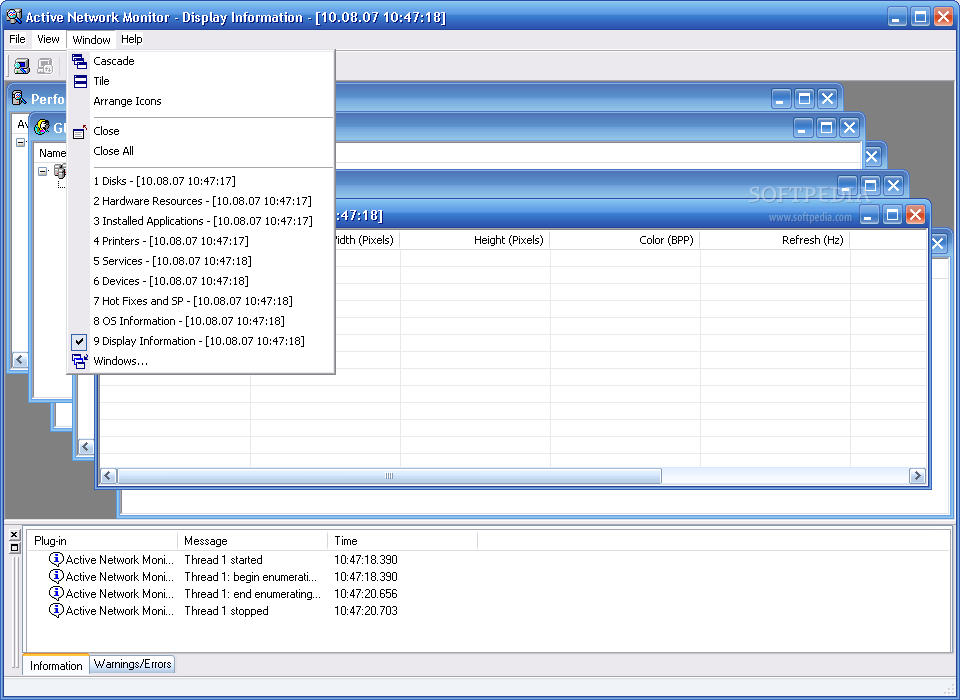
Task: Switch to the Information tab
Action: [56, 666]
